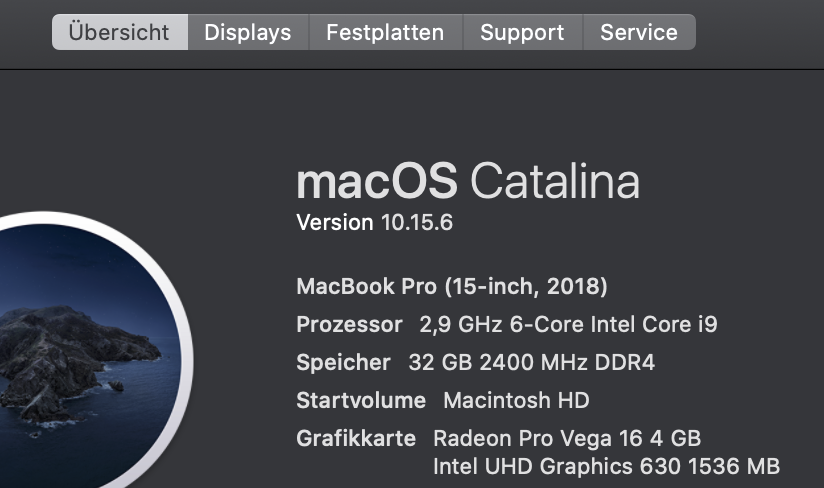Image resolution: width=824 pixels, height=488 pixels.
Task: Select the Übersicht tab
Action: tap(119, 32)
